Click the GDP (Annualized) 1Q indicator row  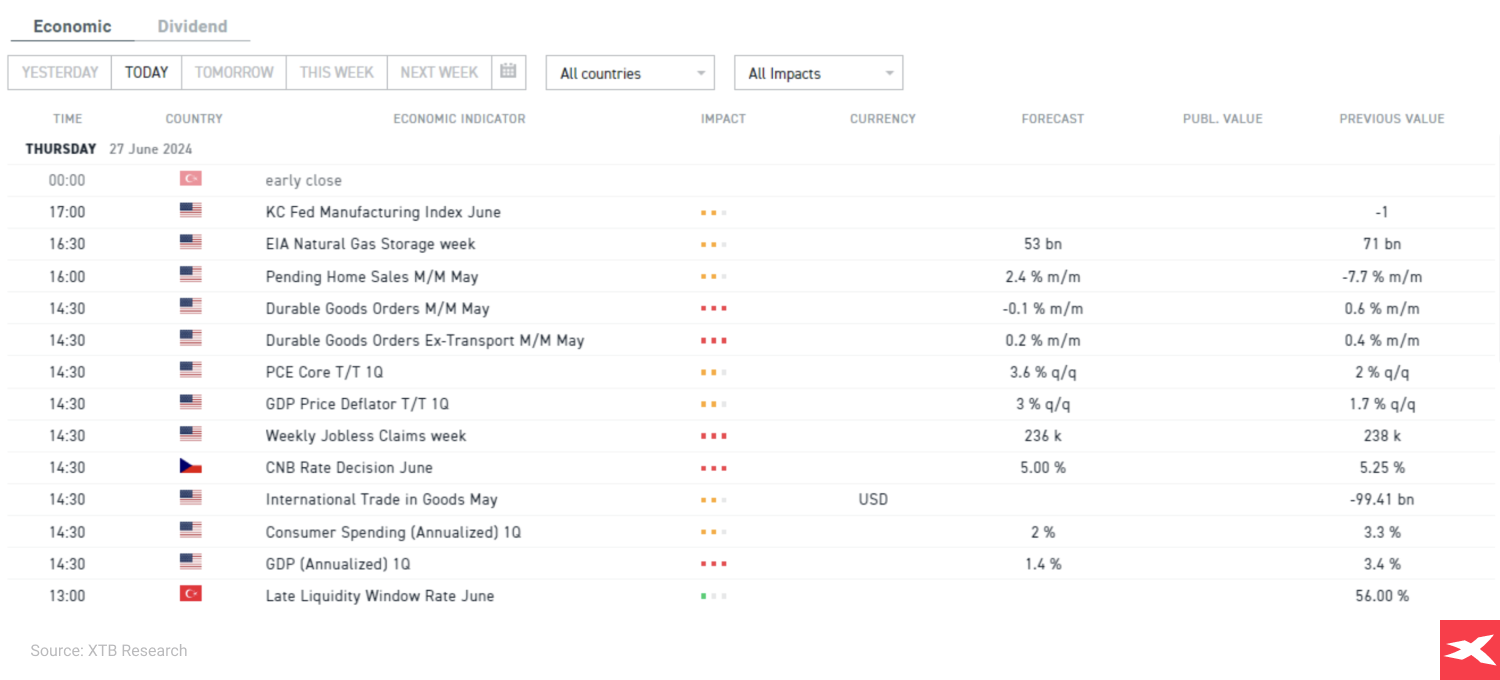click(x=338, y=564)
